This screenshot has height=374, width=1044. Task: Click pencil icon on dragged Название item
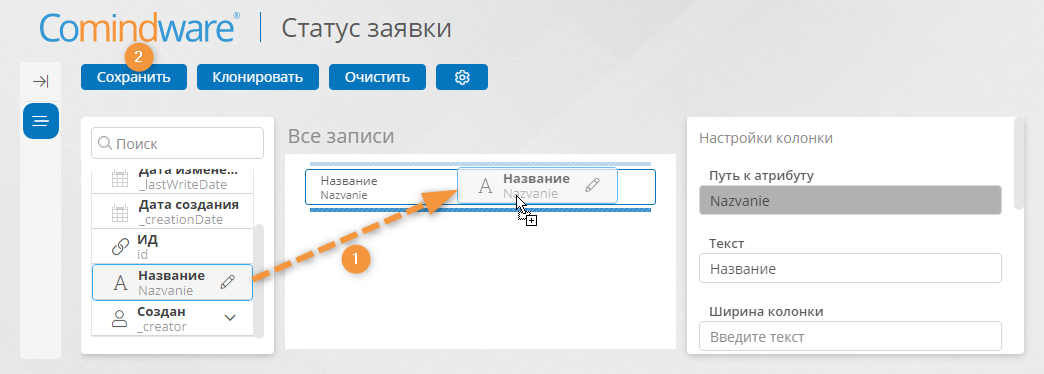pos(592,185)
